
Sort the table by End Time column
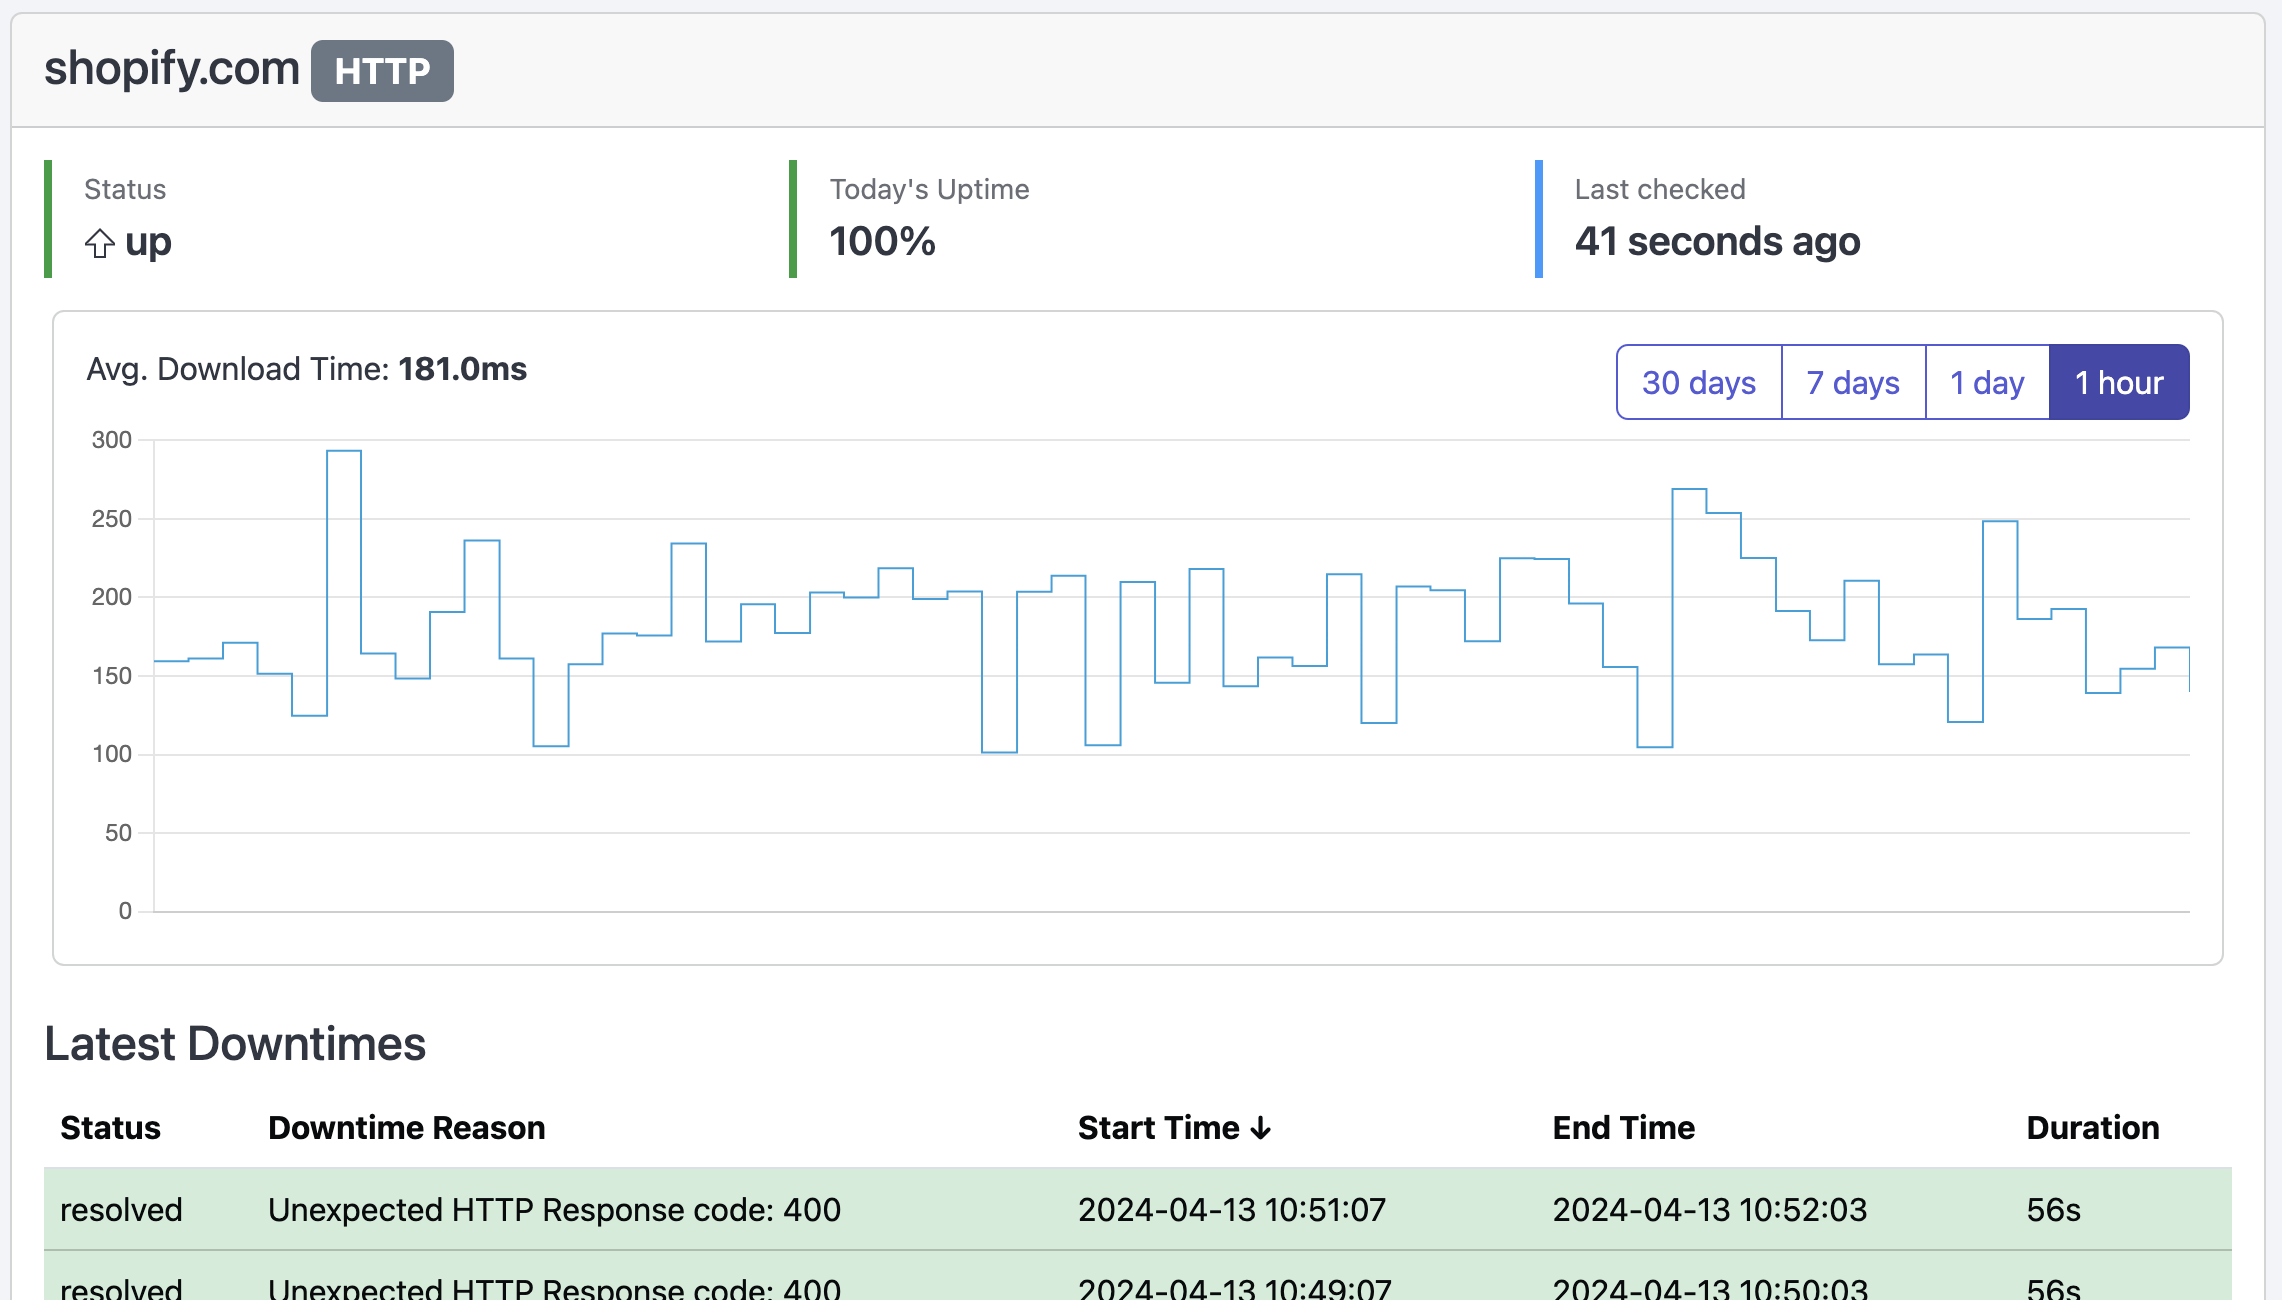tap(1622, 1127)
